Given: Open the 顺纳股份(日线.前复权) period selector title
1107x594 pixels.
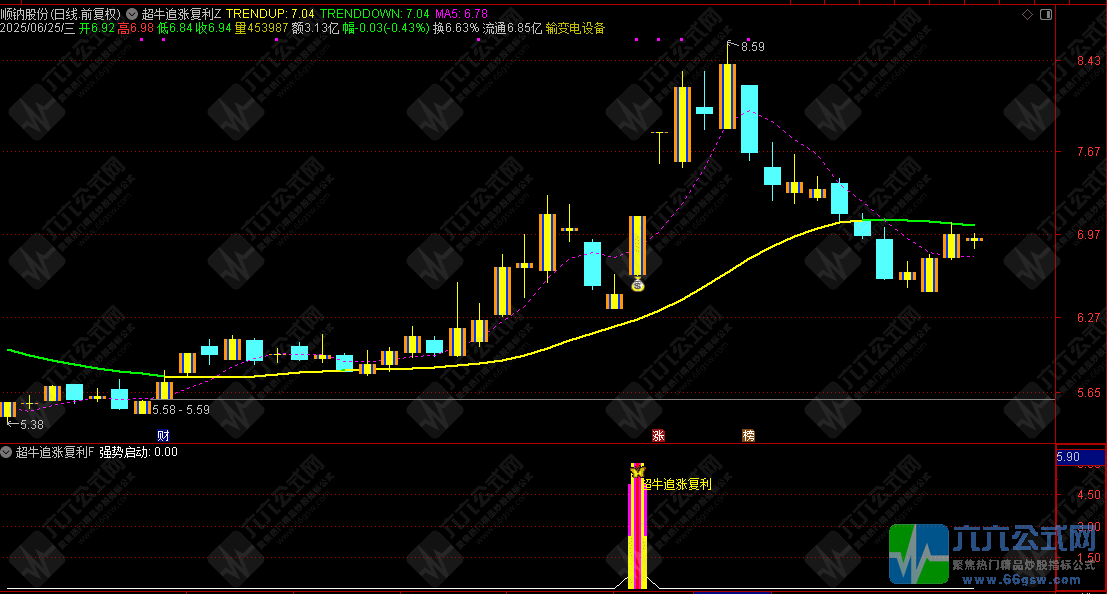Looking at the screenshot, I should 60,14.
